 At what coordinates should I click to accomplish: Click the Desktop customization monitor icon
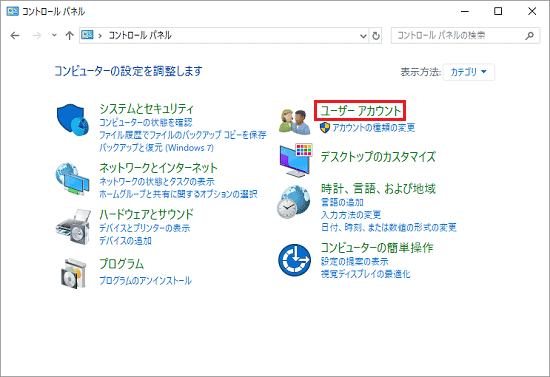(296, 160)
